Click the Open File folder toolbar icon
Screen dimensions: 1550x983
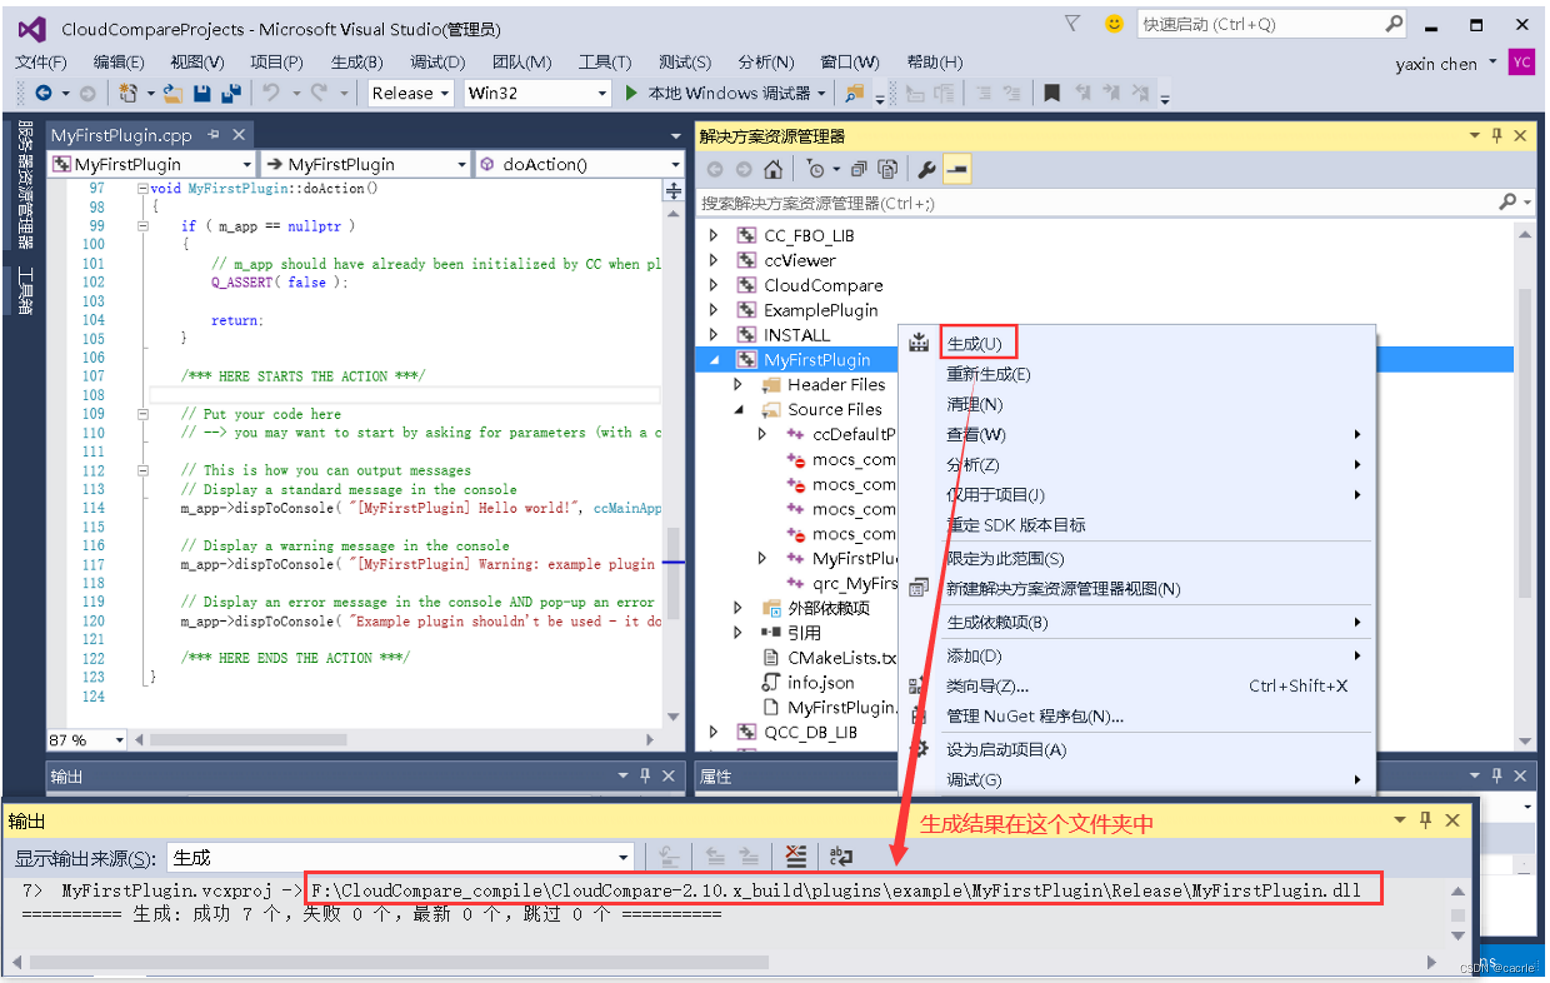point(173,93)
